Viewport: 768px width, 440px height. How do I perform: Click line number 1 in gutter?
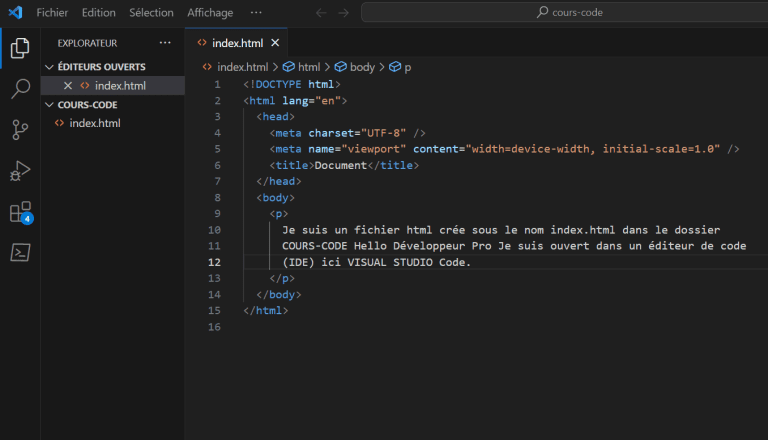point(217,85)
